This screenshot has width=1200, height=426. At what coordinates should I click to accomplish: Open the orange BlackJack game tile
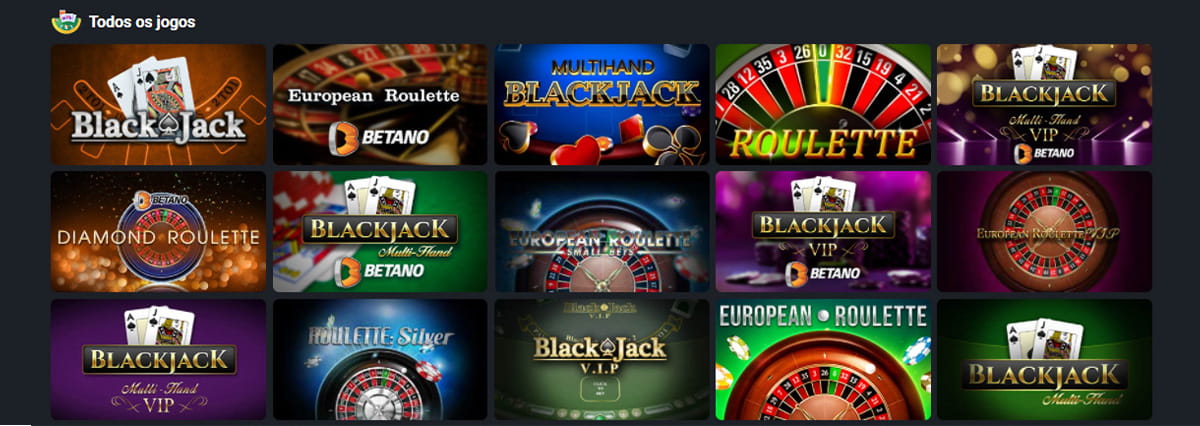click(x=158, y=104)
